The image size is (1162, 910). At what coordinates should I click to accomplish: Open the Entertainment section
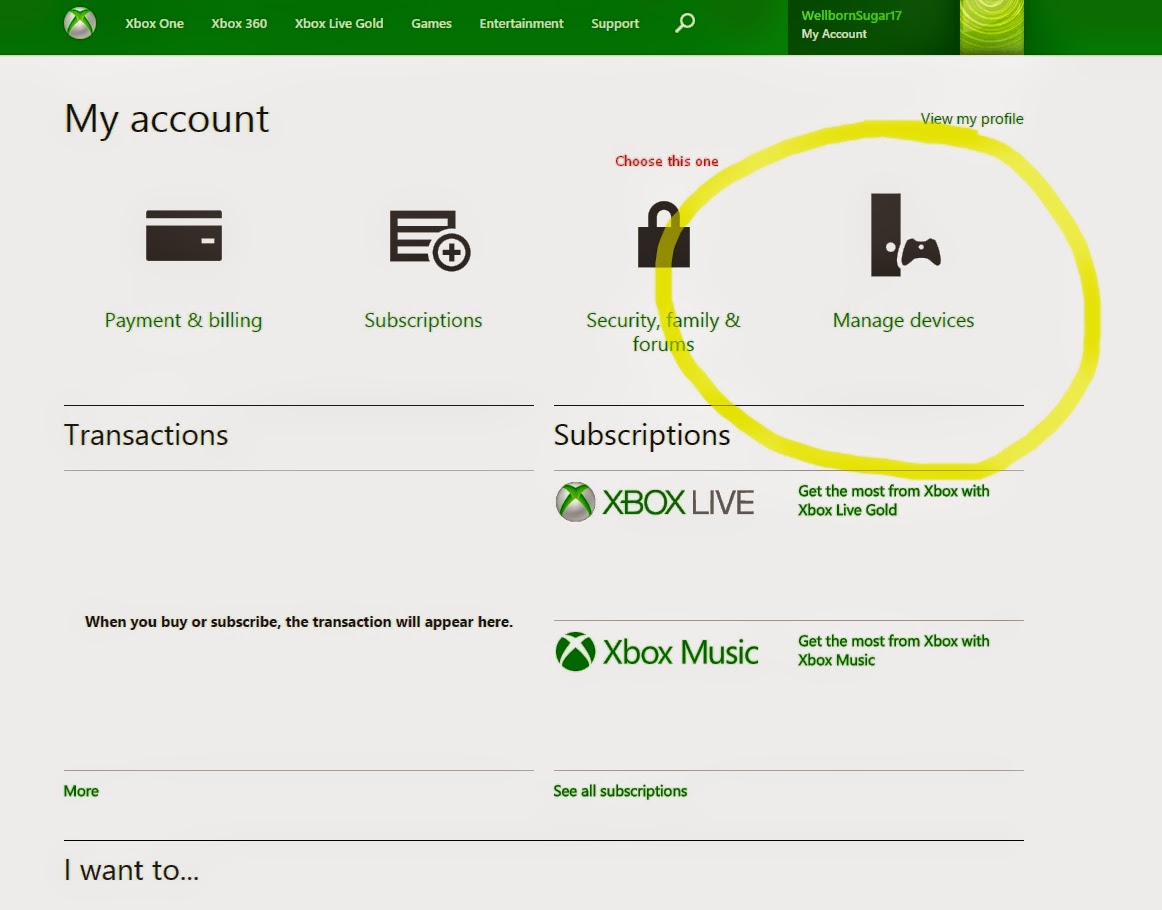pos(521,23)
